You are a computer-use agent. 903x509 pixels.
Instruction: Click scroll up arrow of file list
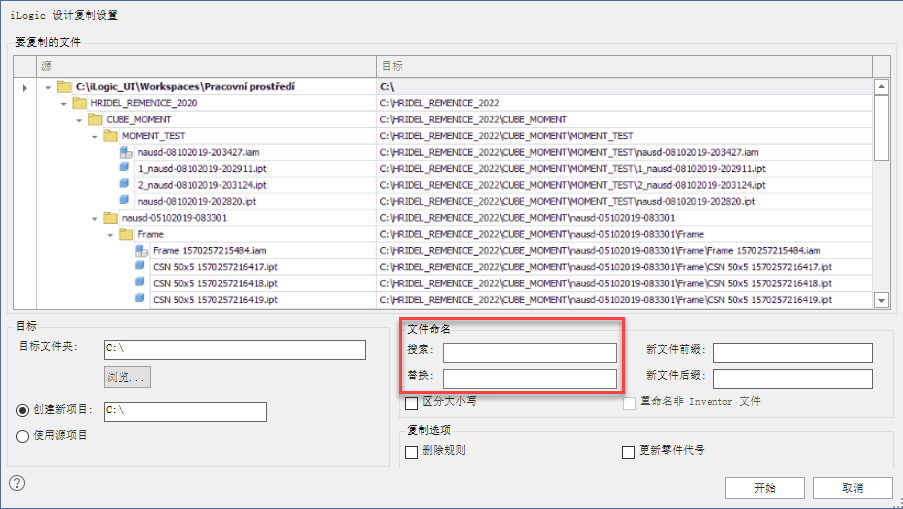click(882, 87)
